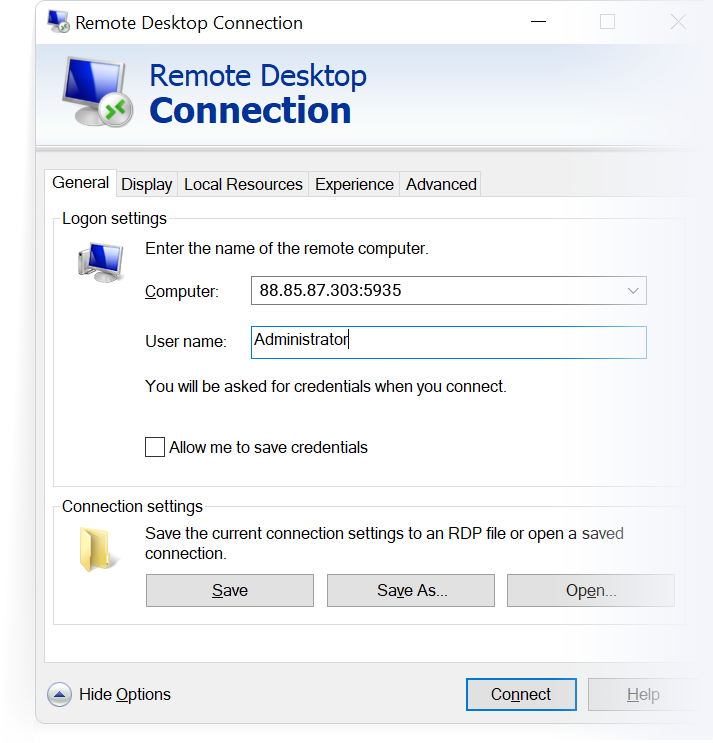
Task: Click the computer icon in Logon settings
Action: point(100,262)
